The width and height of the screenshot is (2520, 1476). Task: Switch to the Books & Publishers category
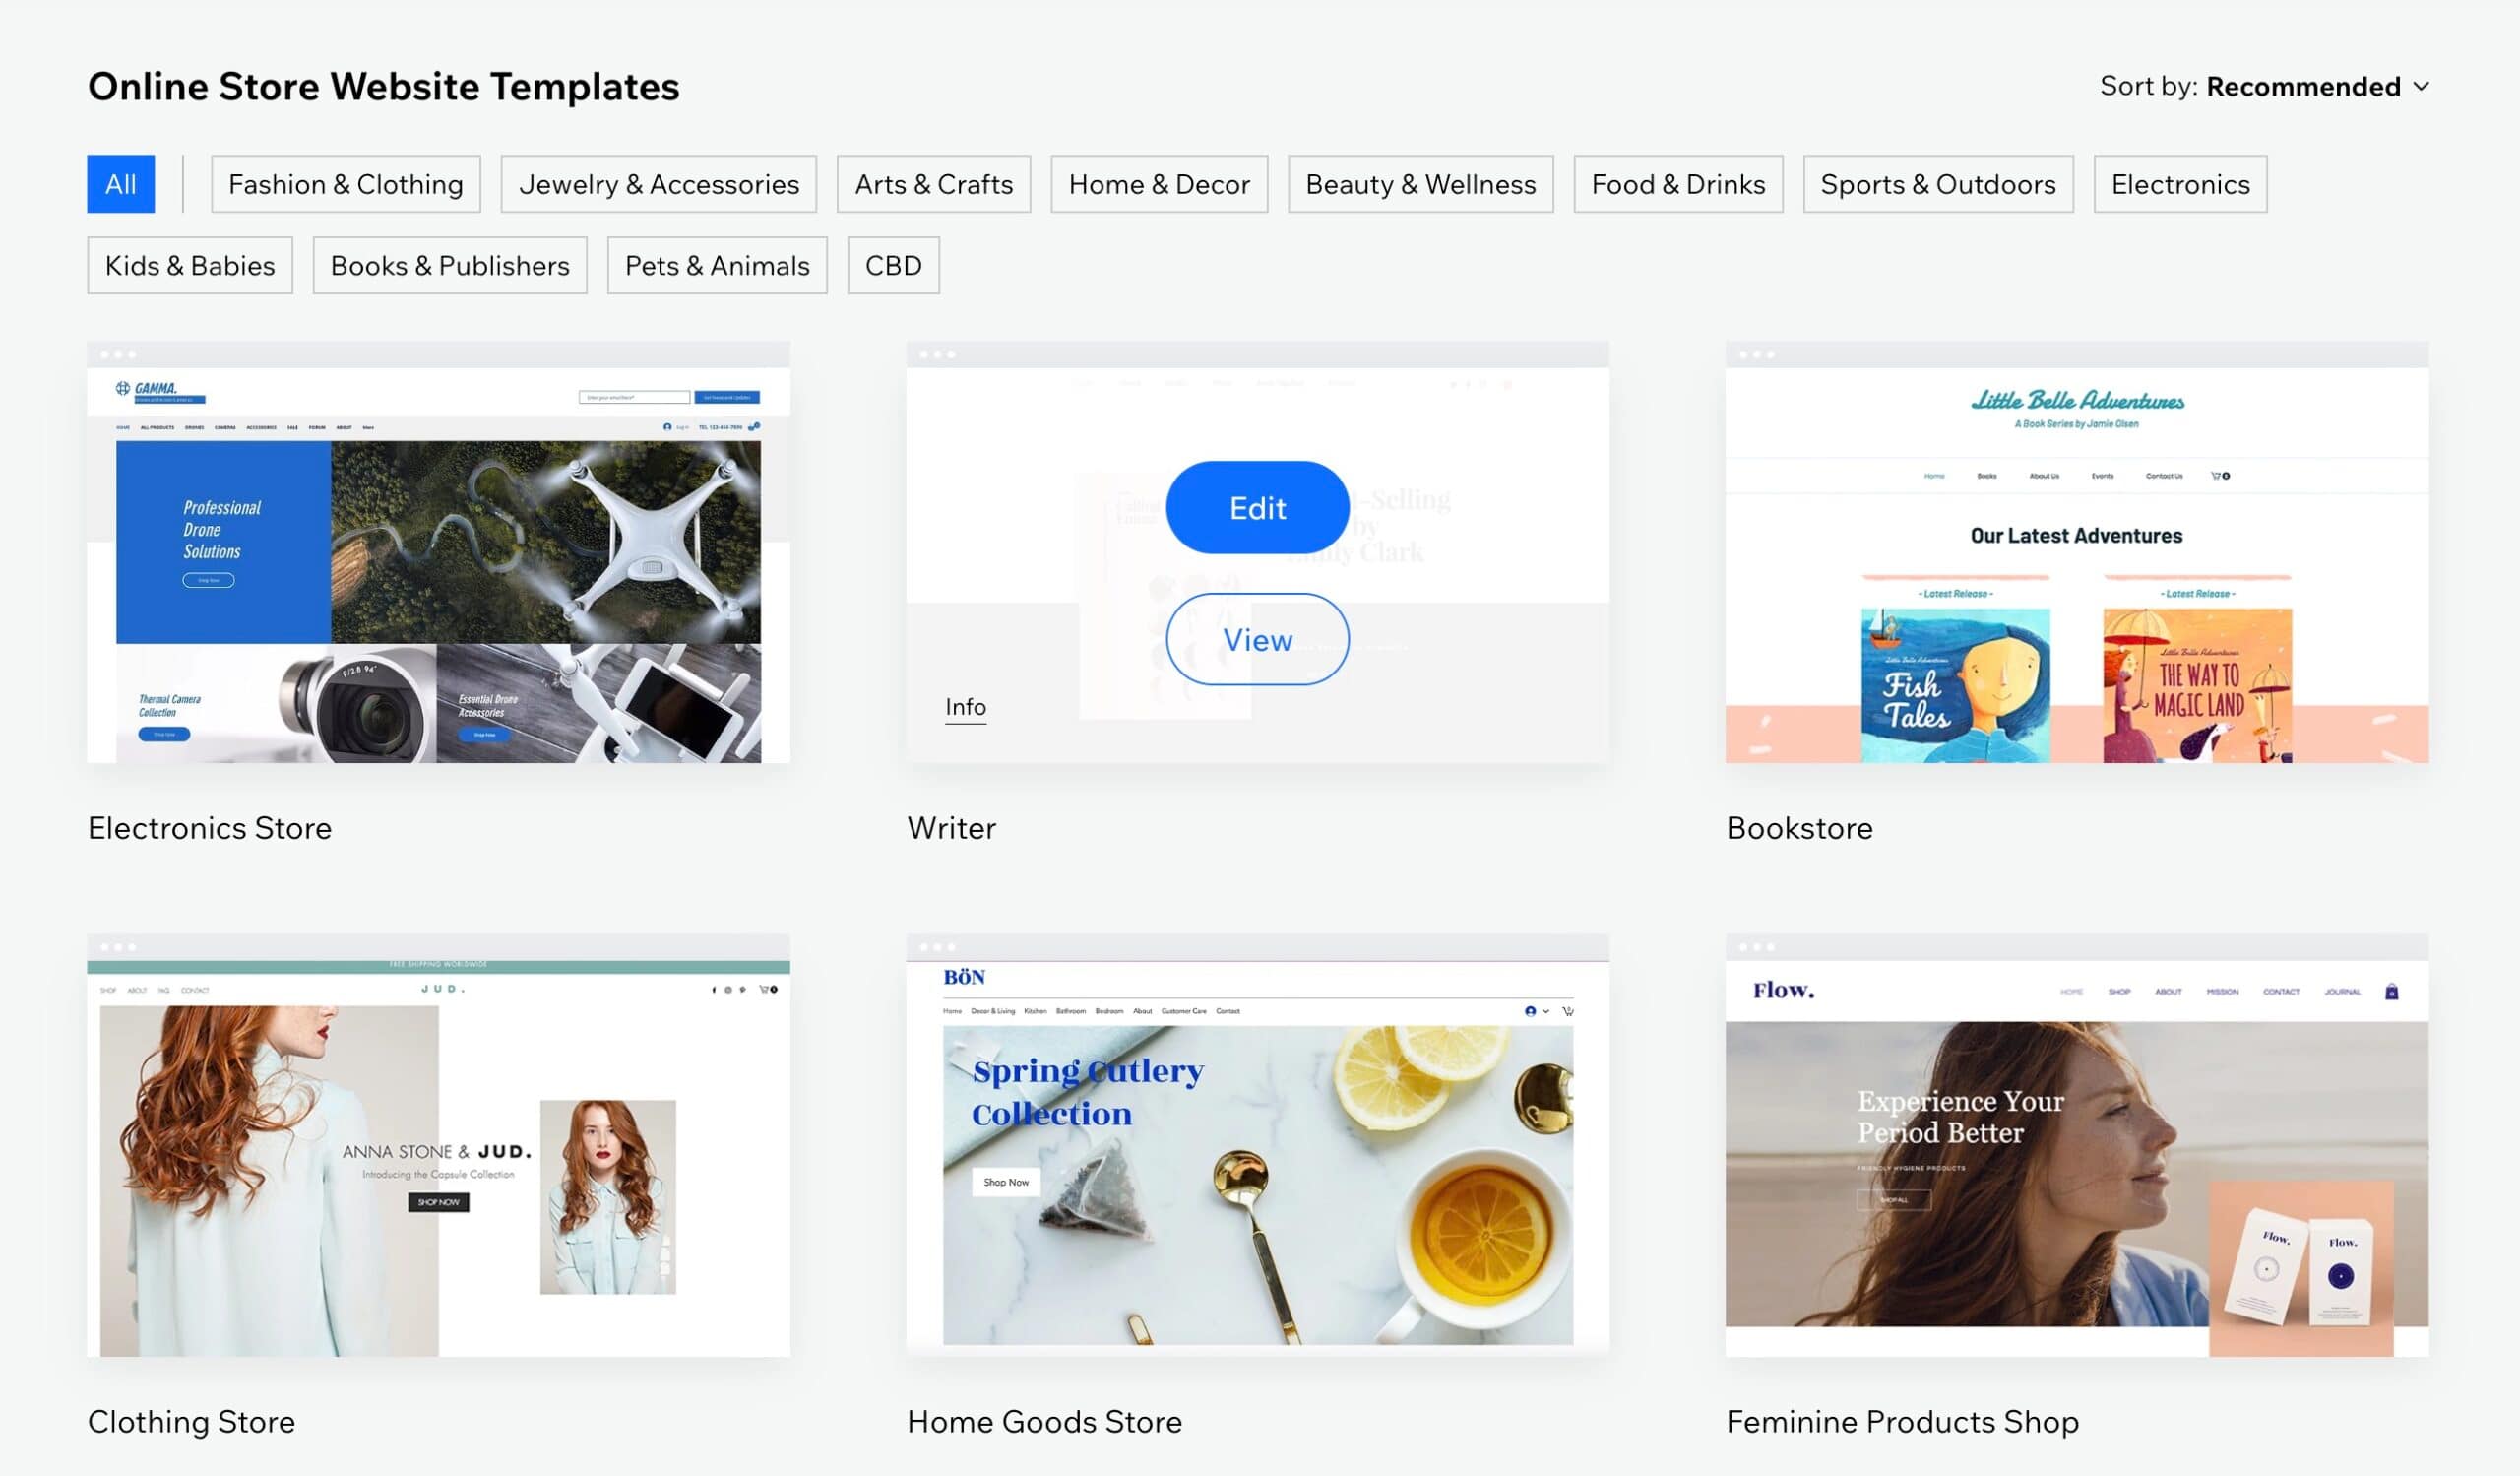450,265
